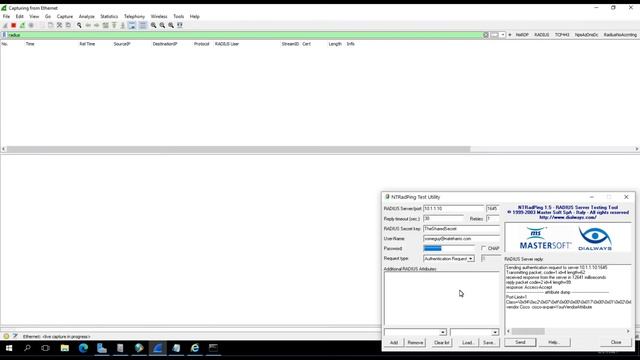Apply the TCPHS filter shortcut button
Image resolution: width=640 pixels, height=360 pixels.
[x=562, y=35]
